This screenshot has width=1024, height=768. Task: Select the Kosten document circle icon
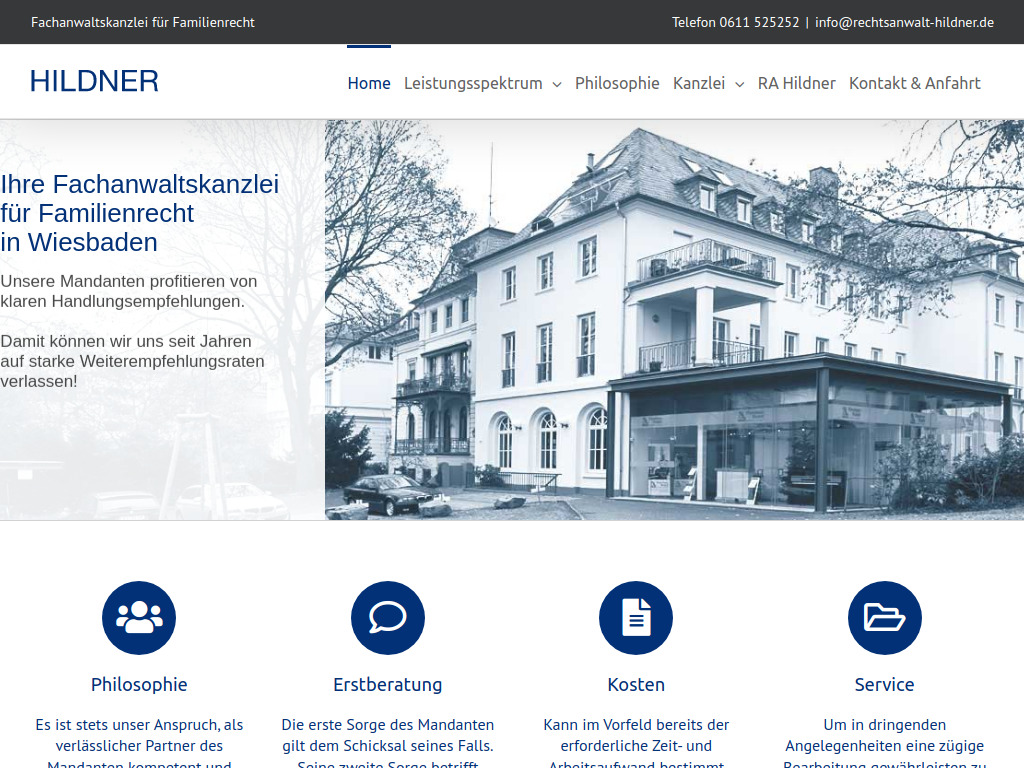tap(636, 618)
